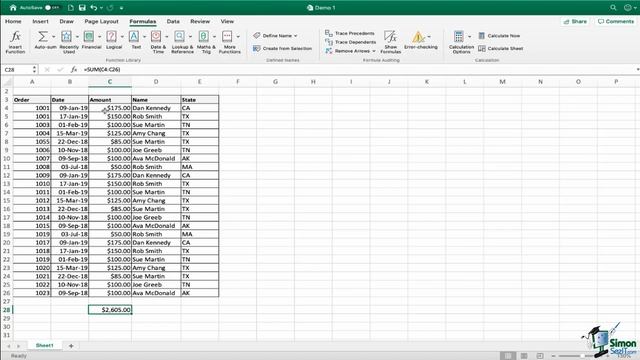
Task: Open the More Functions icon
Action: point(227,37)
